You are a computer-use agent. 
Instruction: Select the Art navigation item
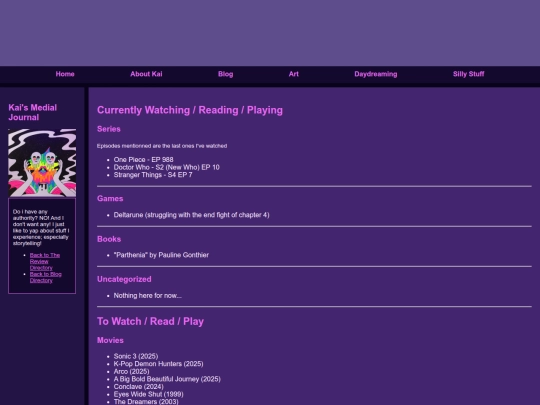[x=293, y=74]
